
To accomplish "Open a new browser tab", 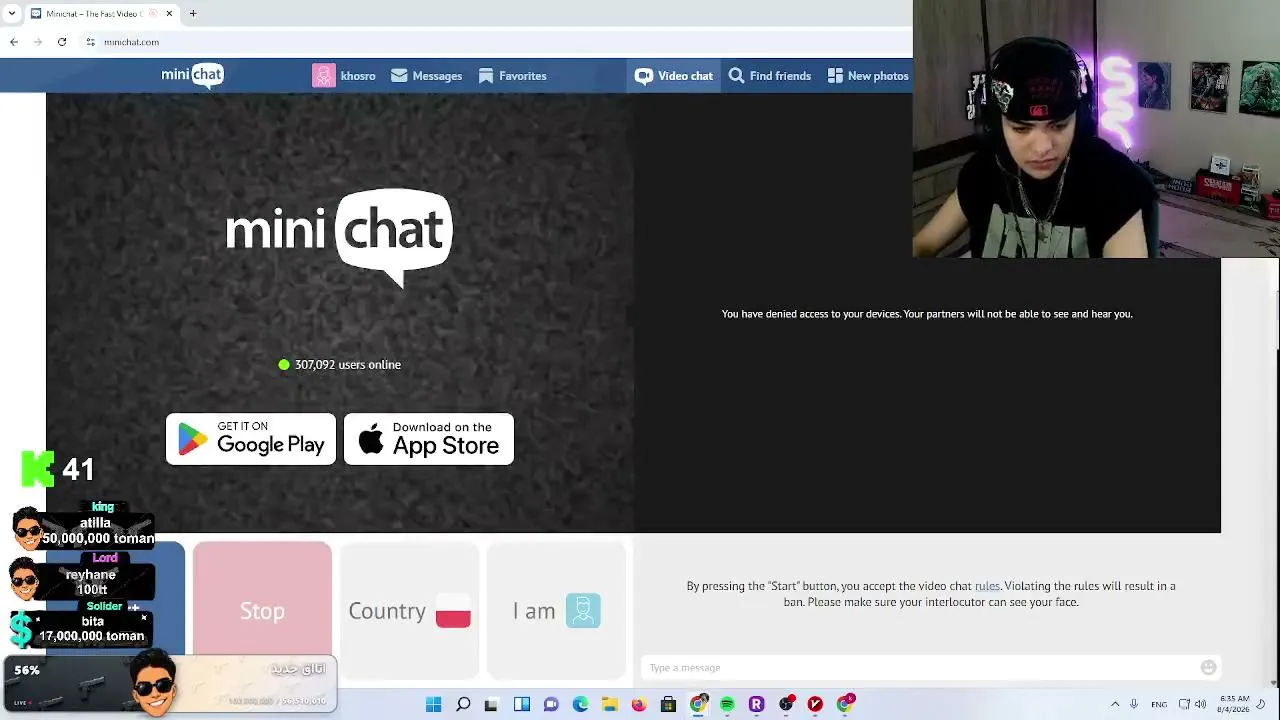I will point(193,14).
